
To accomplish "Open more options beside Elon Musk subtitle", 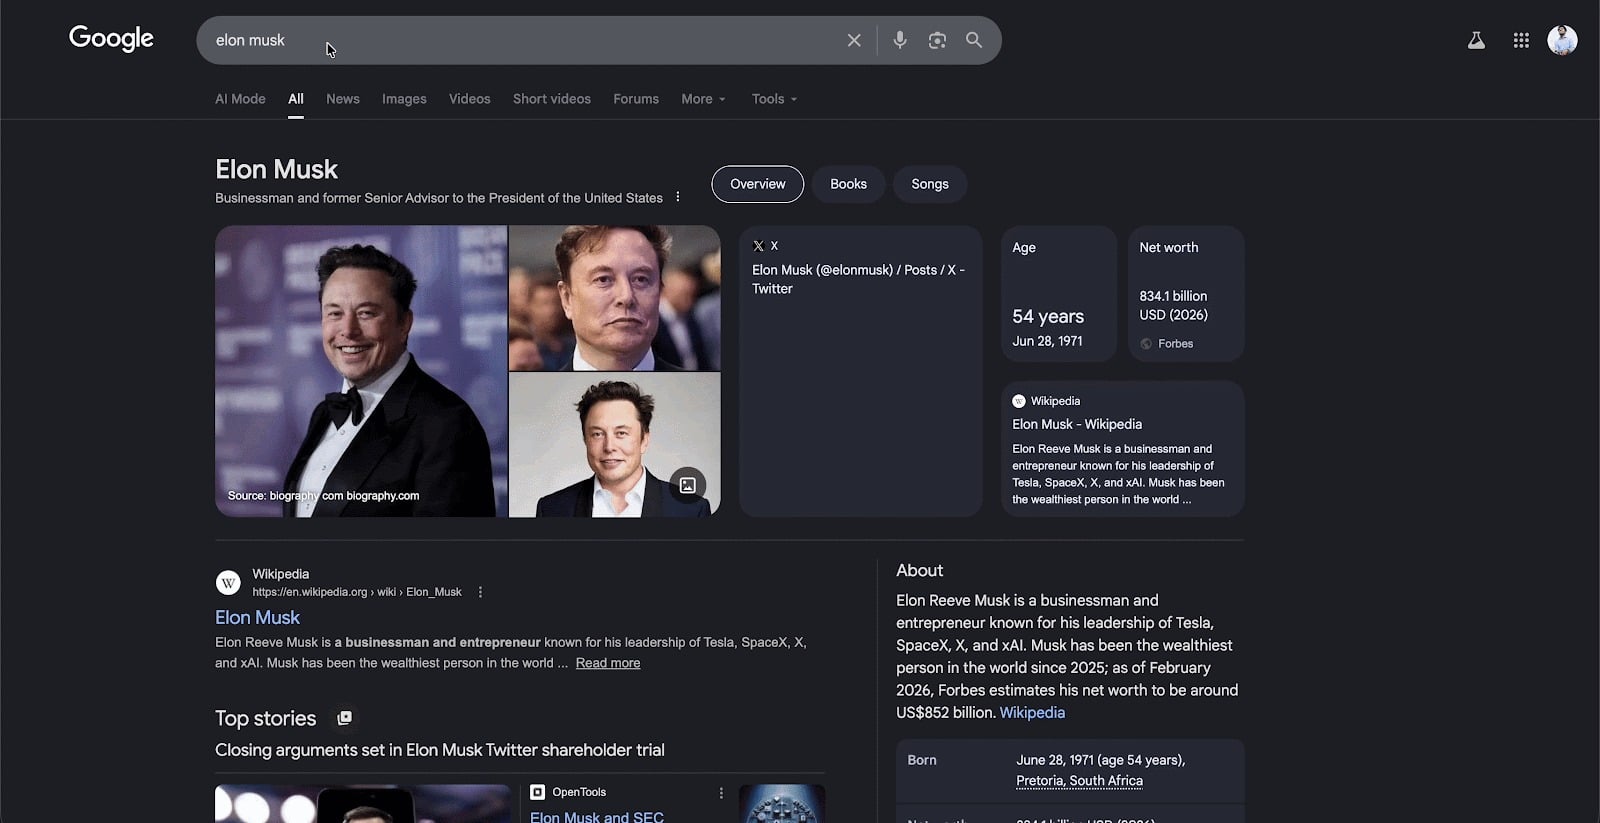I will point(678,197).
